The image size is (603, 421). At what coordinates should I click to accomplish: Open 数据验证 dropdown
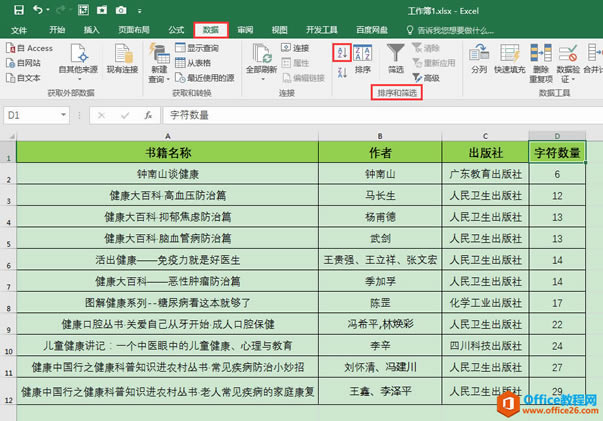point(568,63)
